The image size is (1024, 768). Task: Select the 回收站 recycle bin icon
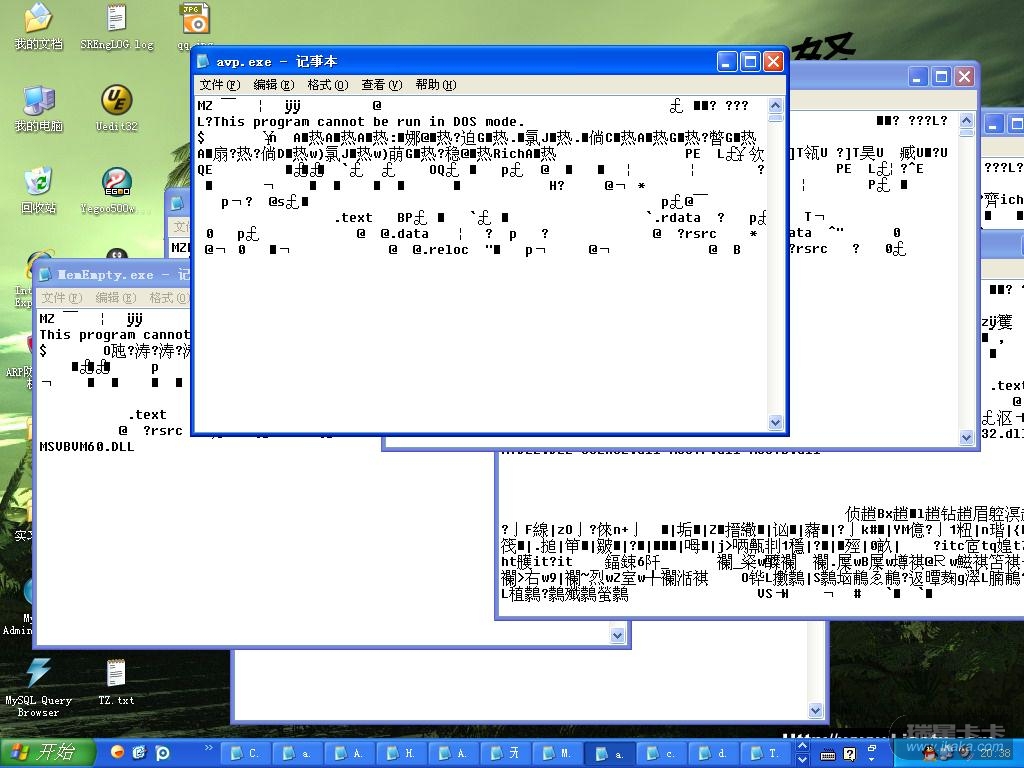tap(39, 183)
